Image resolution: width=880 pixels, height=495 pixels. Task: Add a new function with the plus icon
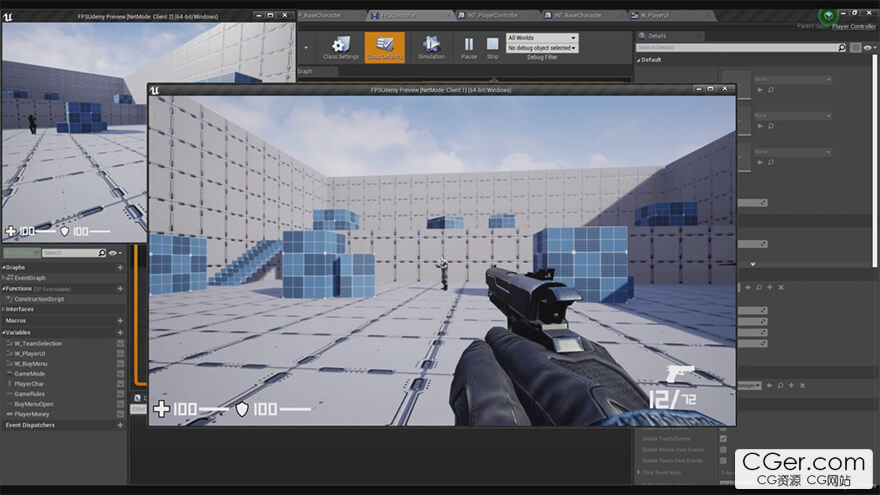click(x=120, y=288)
